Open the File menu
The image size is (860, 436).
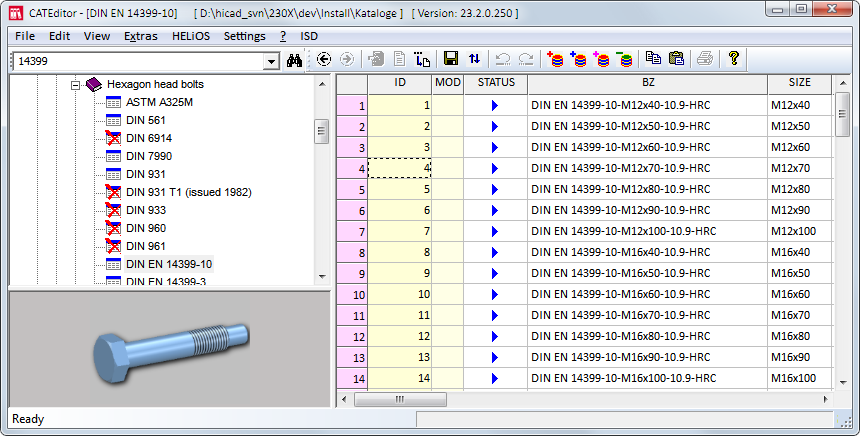[25, 36]
